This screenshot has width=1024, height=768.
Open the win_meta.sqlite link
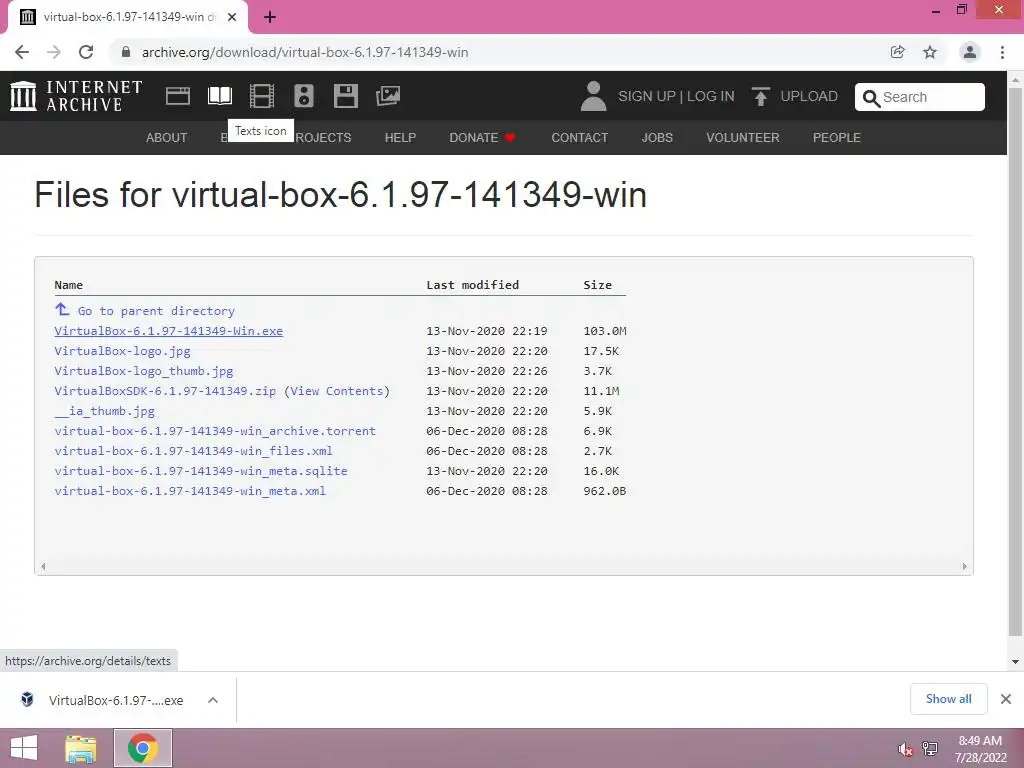click(200, 471)
